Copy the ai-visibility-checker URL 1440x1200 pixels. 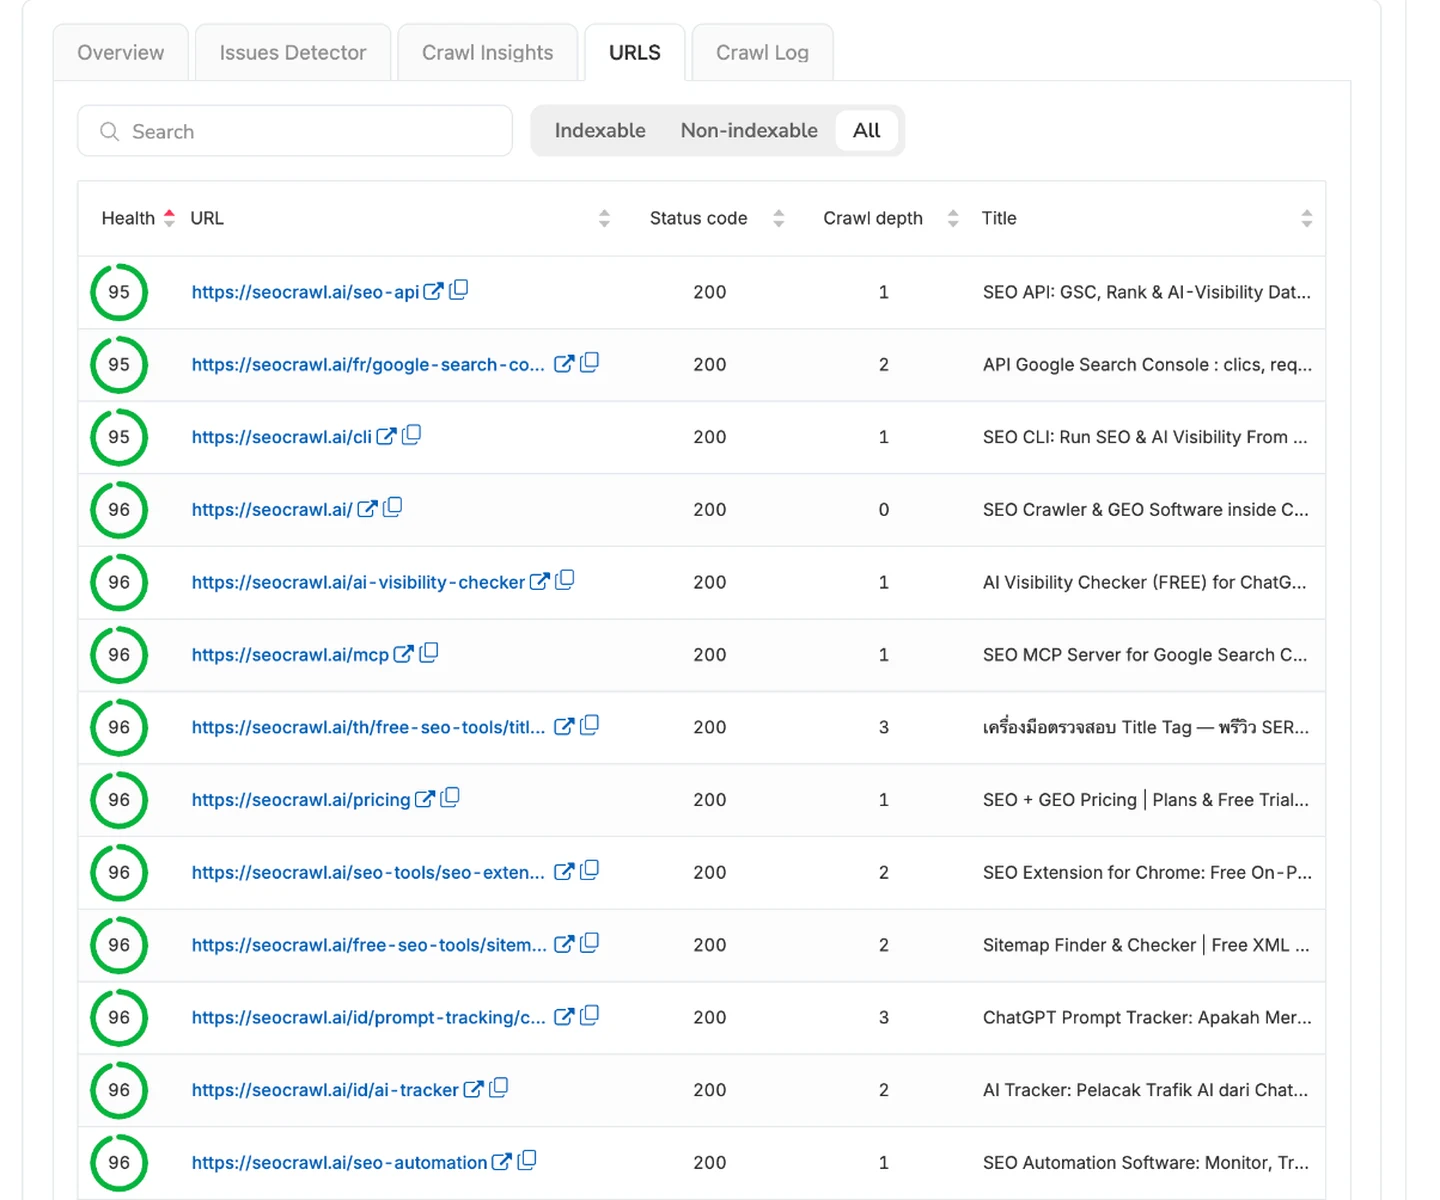[565, 580]
